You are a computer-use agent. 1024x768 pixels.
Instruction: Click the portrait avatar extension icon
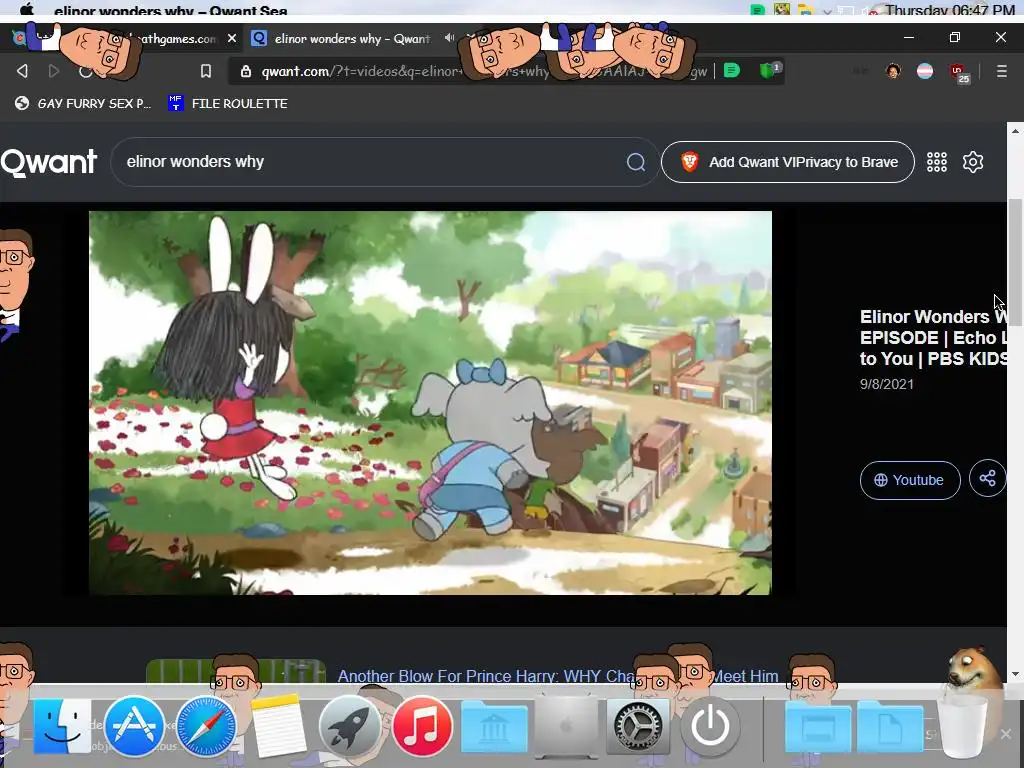893,71
